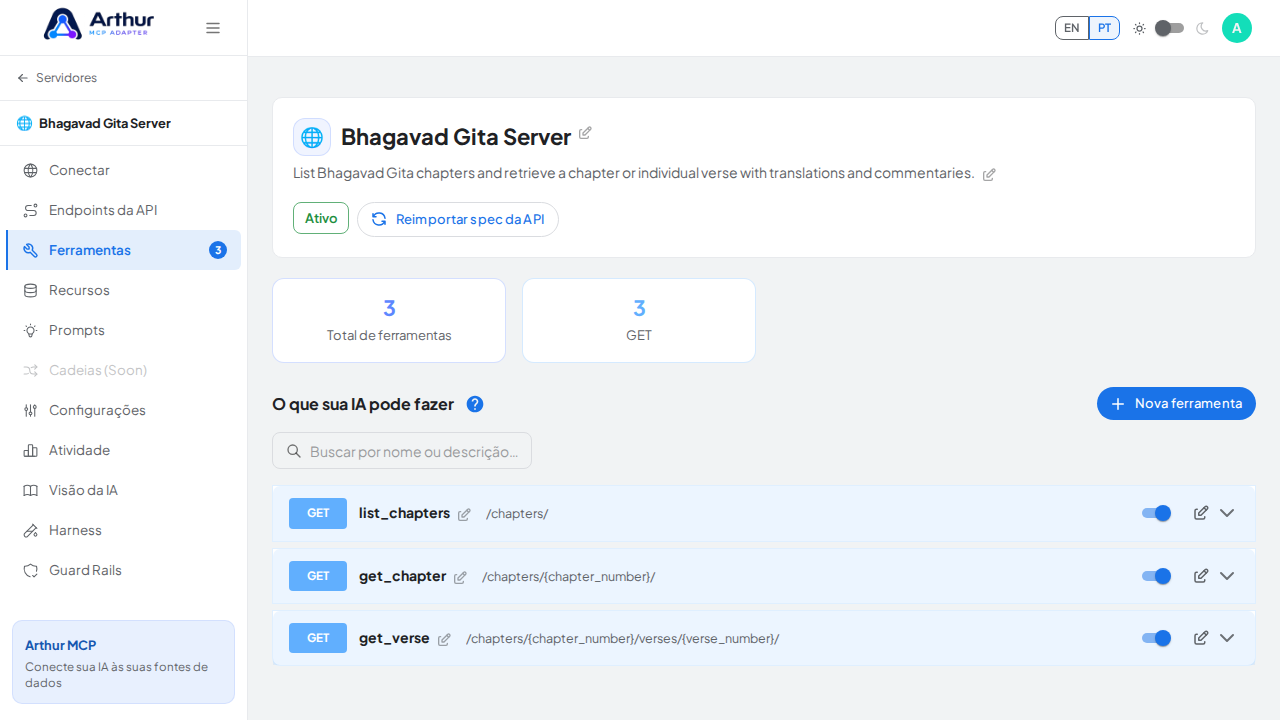
Task: Switch language to EN
Action: click(1072, 28)
